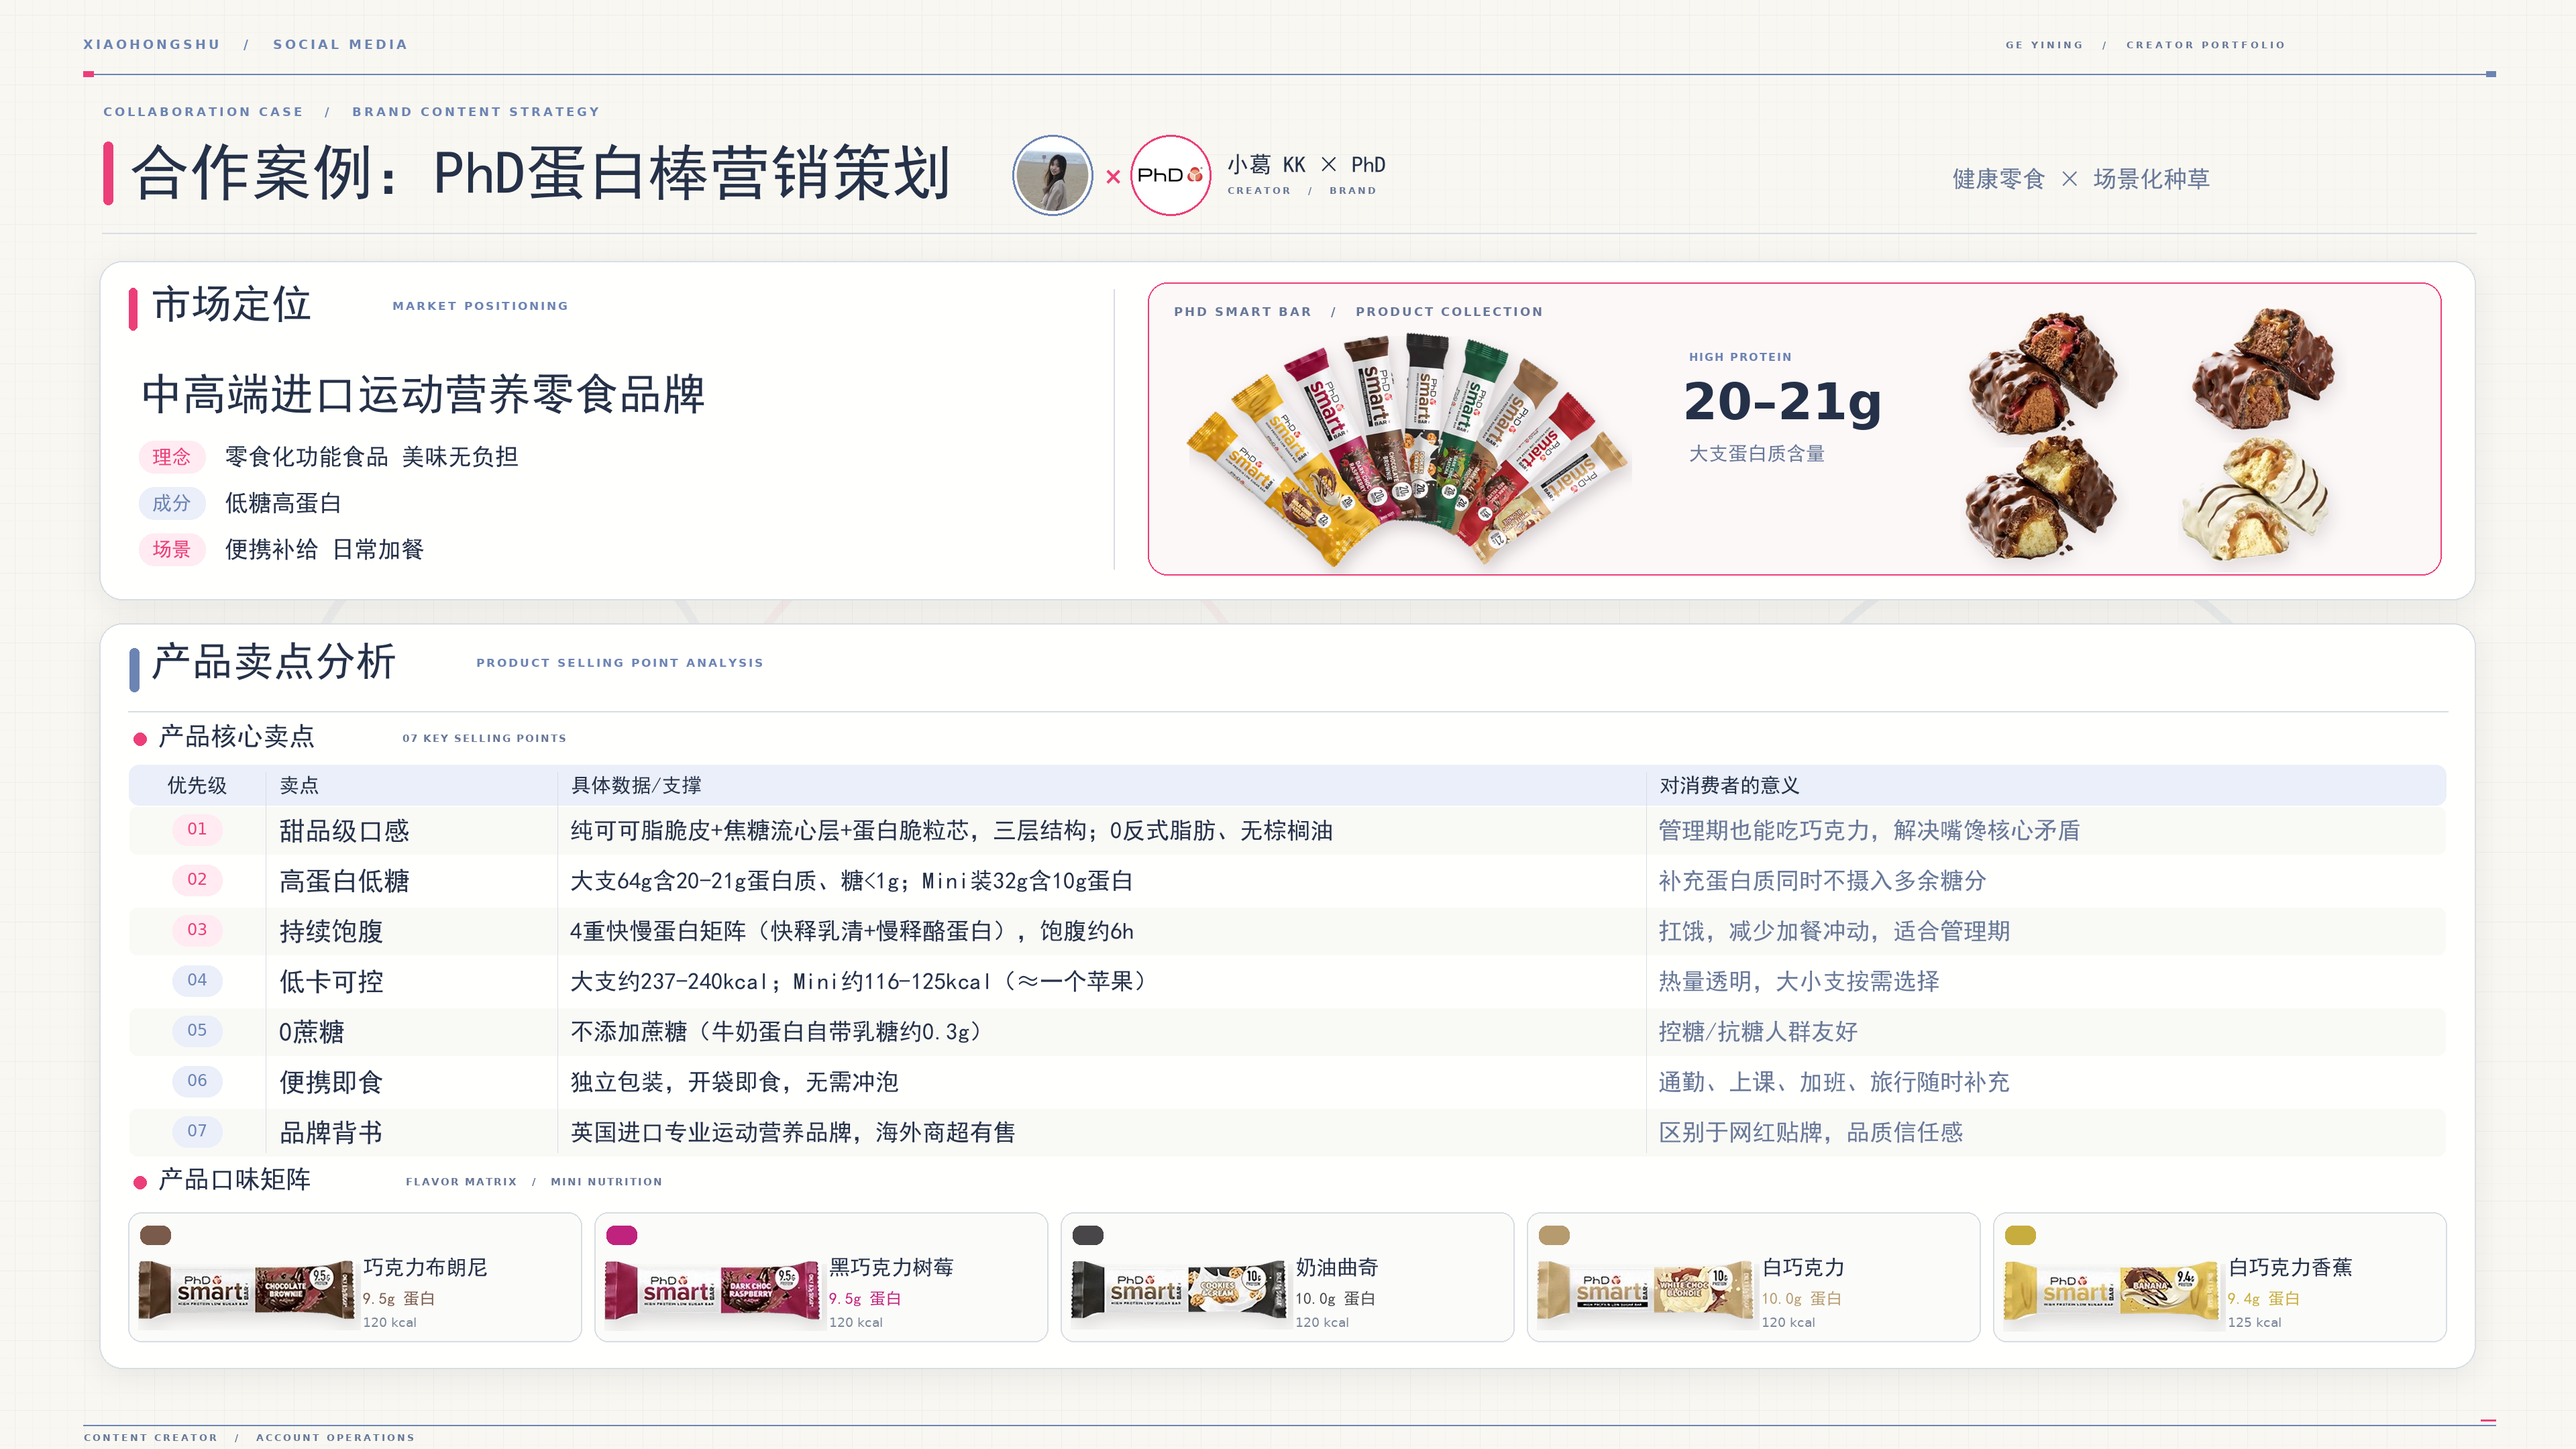Click the 产品卖点分析 section heading
The height and width of the screenshot is (1449, 2576).
click(274, 661)
